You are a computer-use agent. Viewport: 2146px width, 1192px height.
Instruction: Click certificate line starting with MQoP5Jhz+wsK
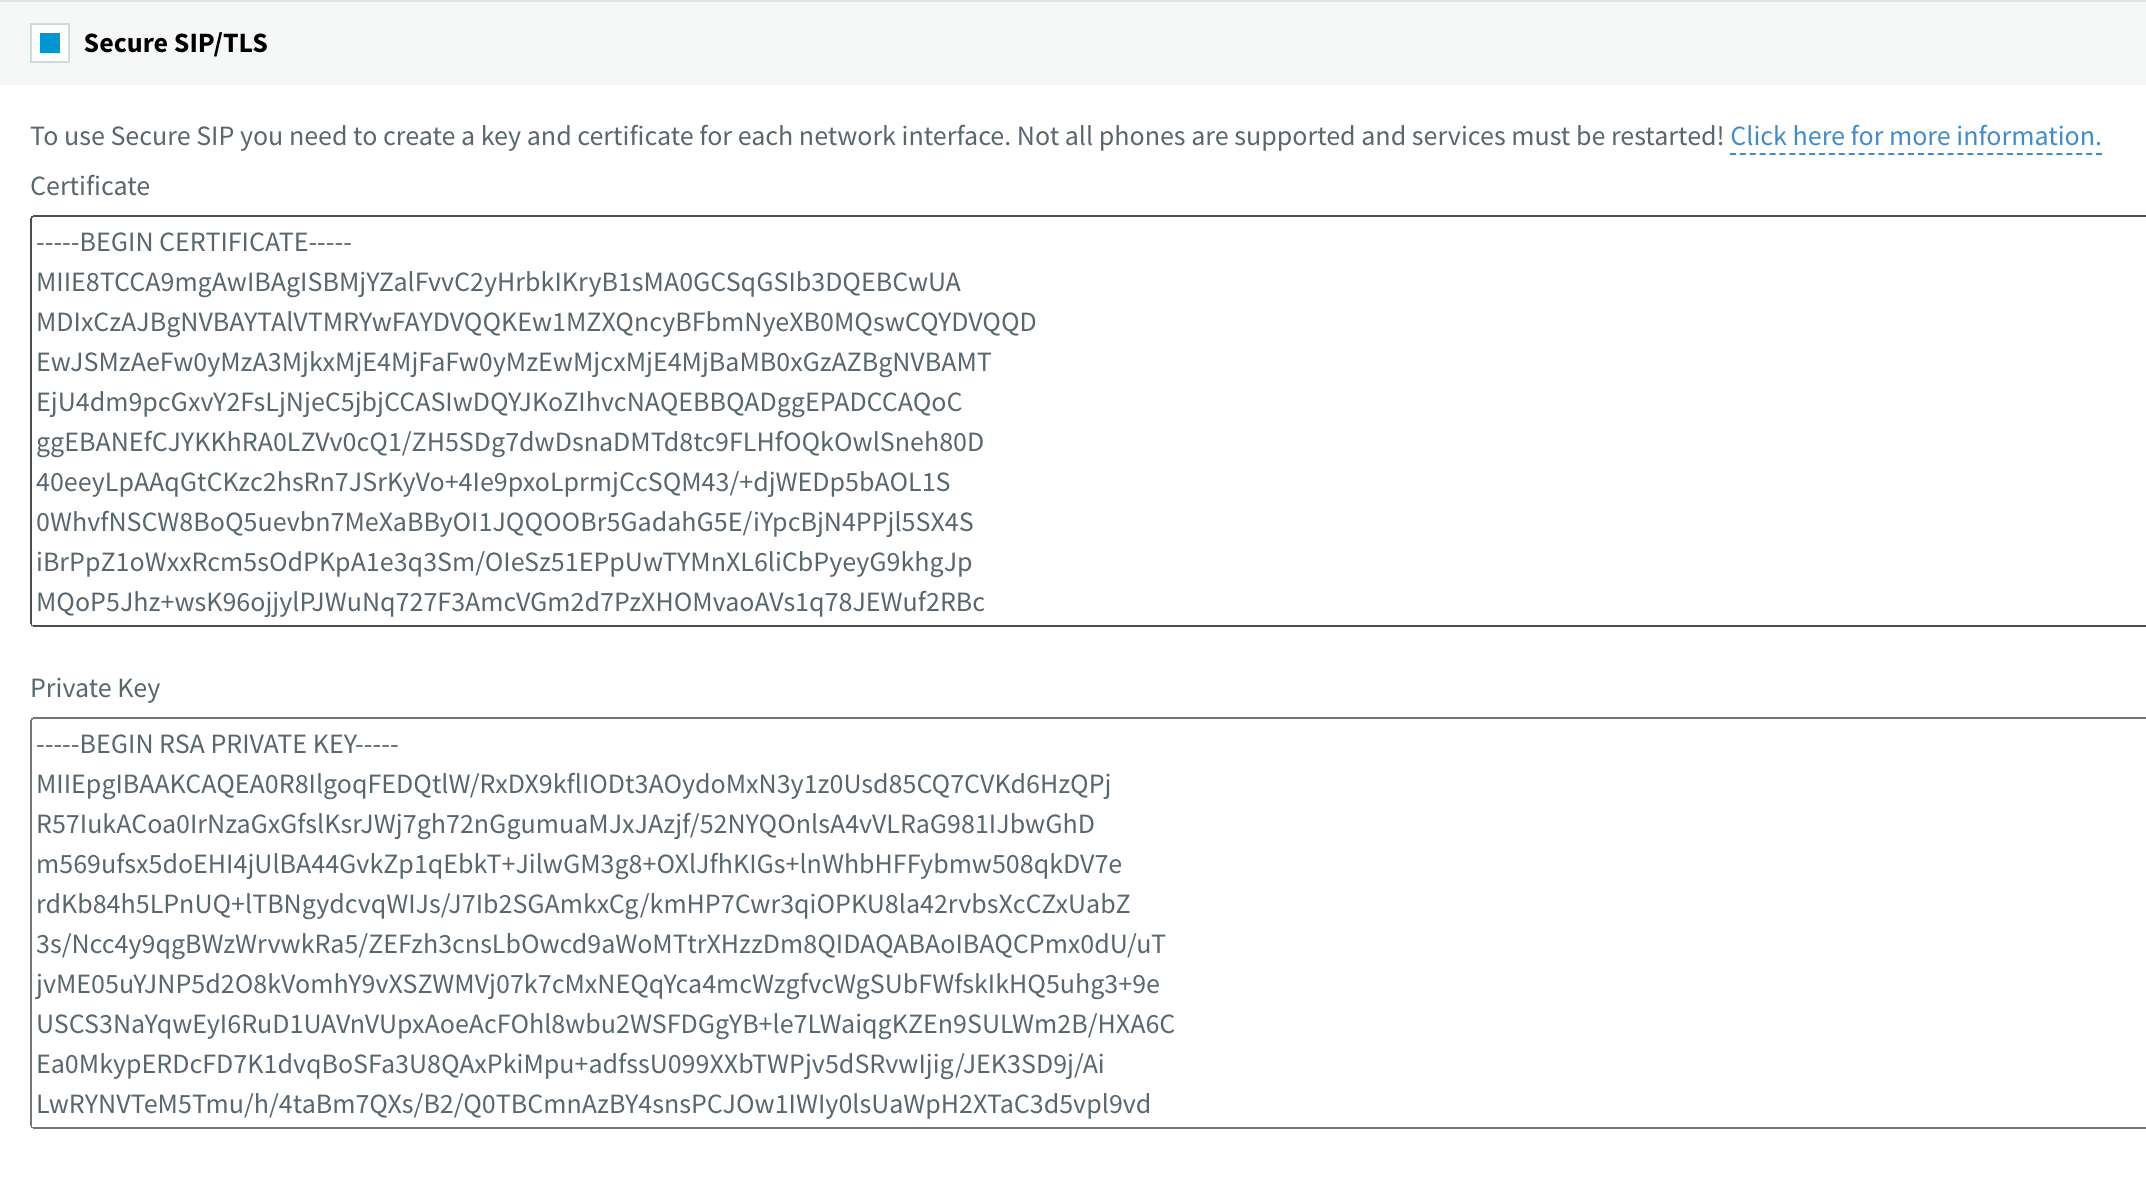pos(510,602)
